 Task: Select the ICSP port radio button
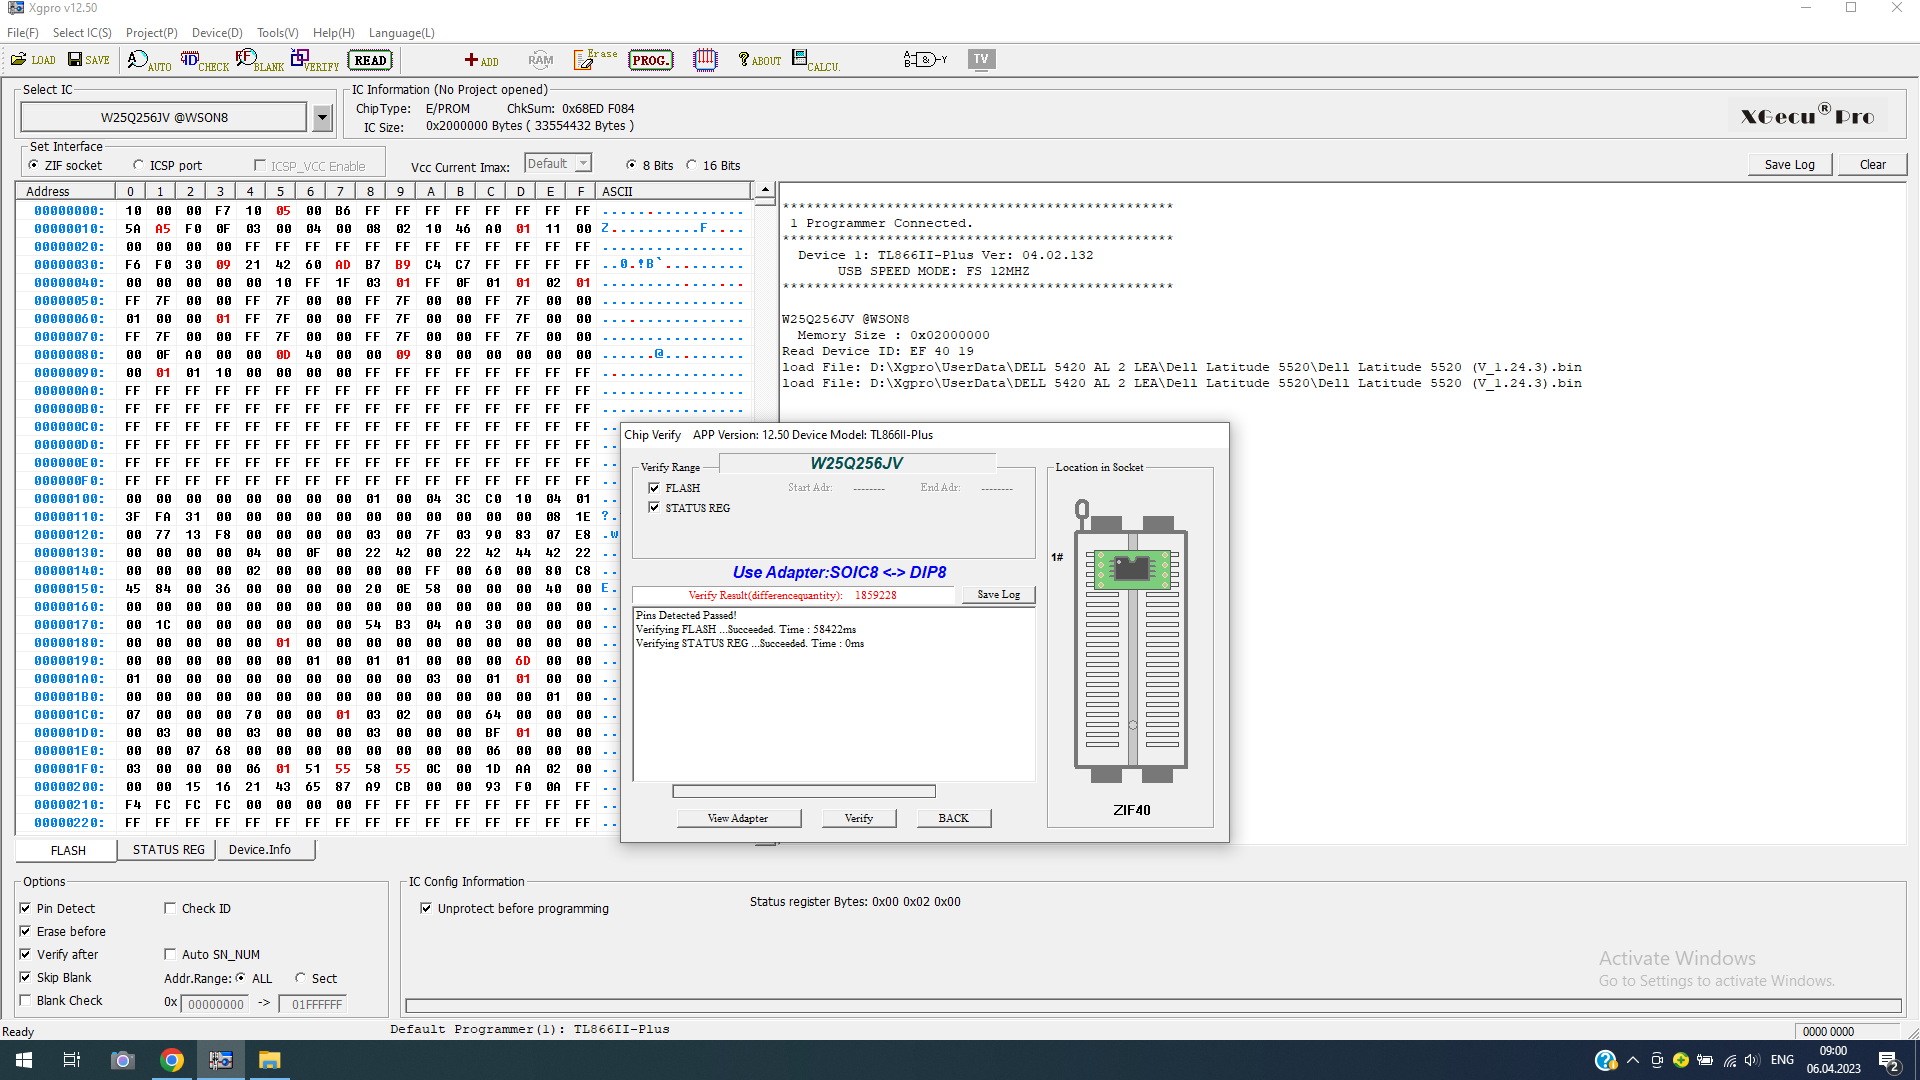click(x=139, y=165)
